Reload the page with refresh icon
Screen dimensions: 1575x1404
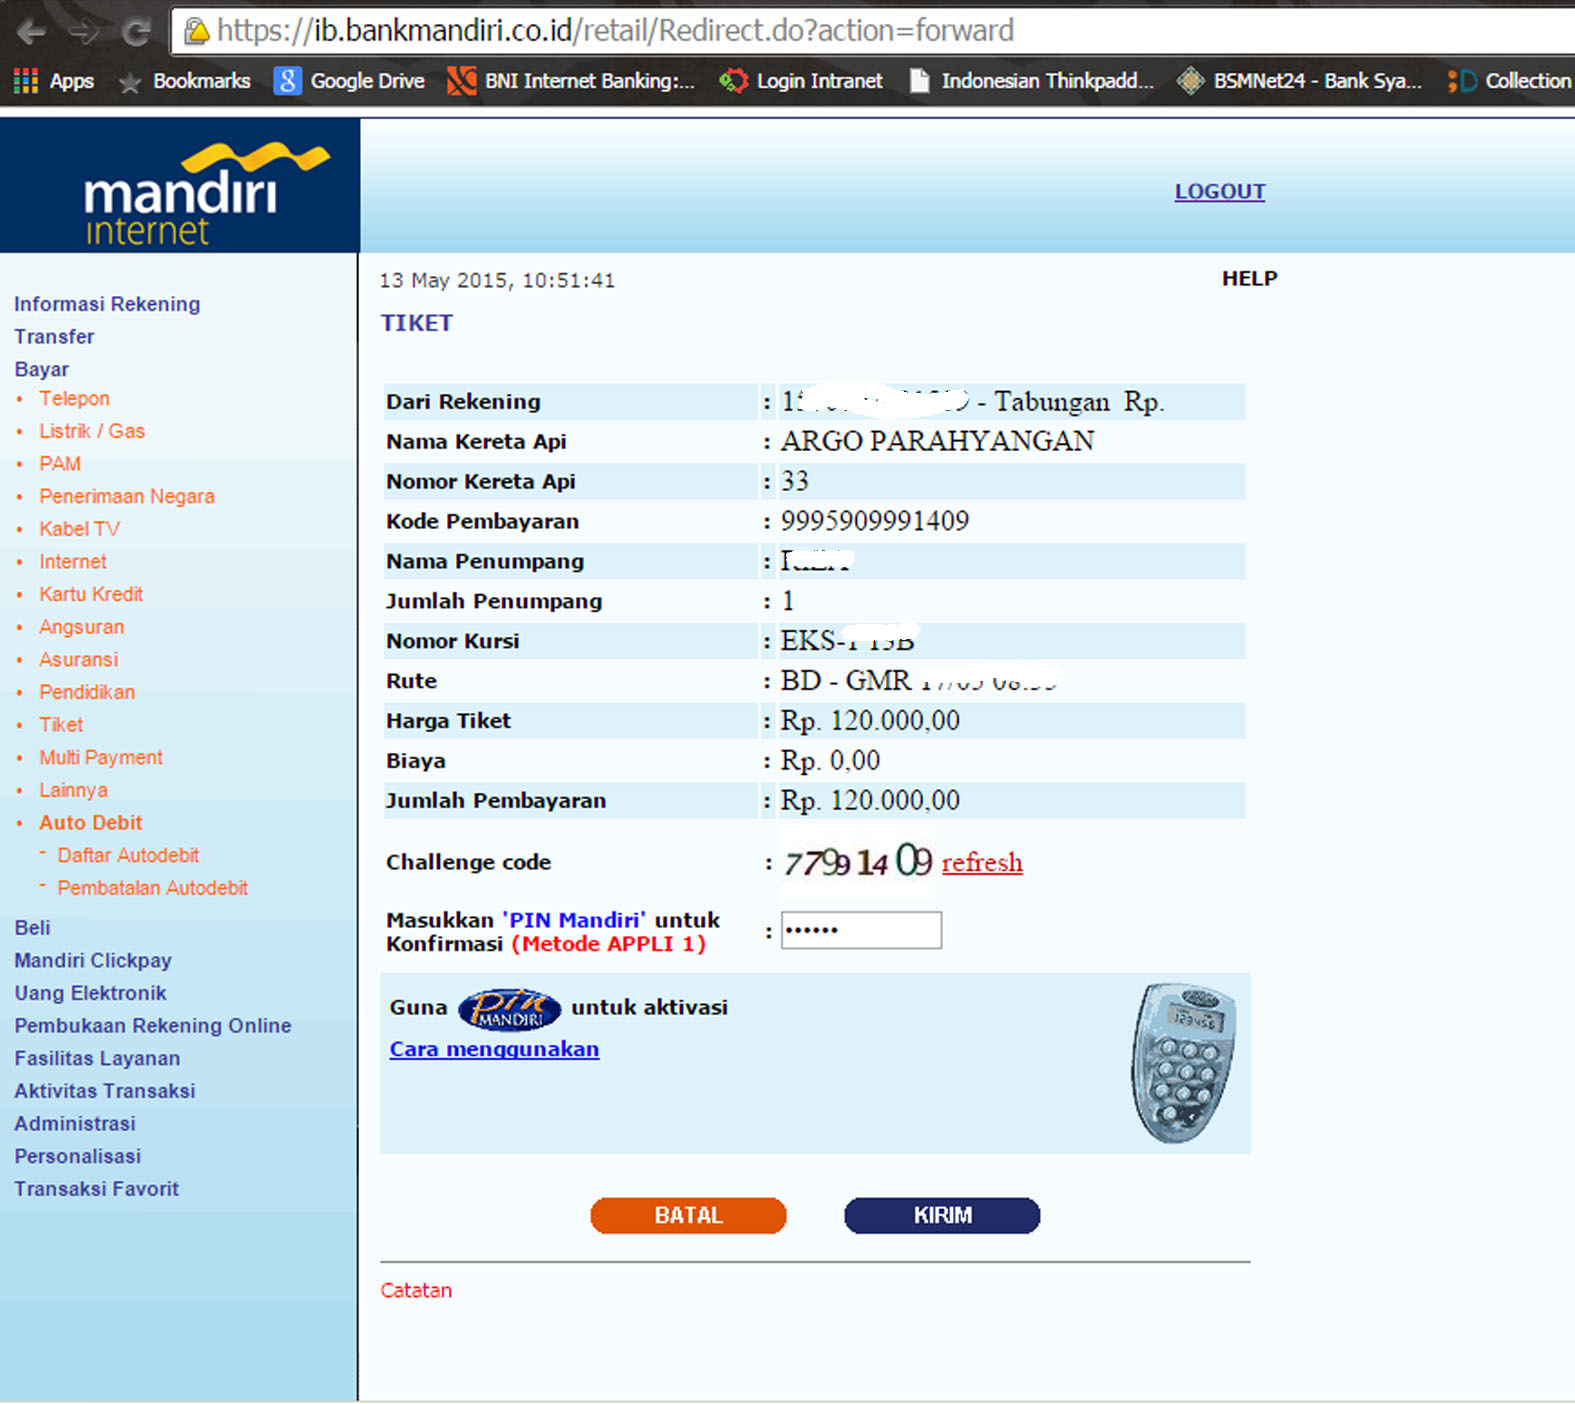[x=136, y=32]
